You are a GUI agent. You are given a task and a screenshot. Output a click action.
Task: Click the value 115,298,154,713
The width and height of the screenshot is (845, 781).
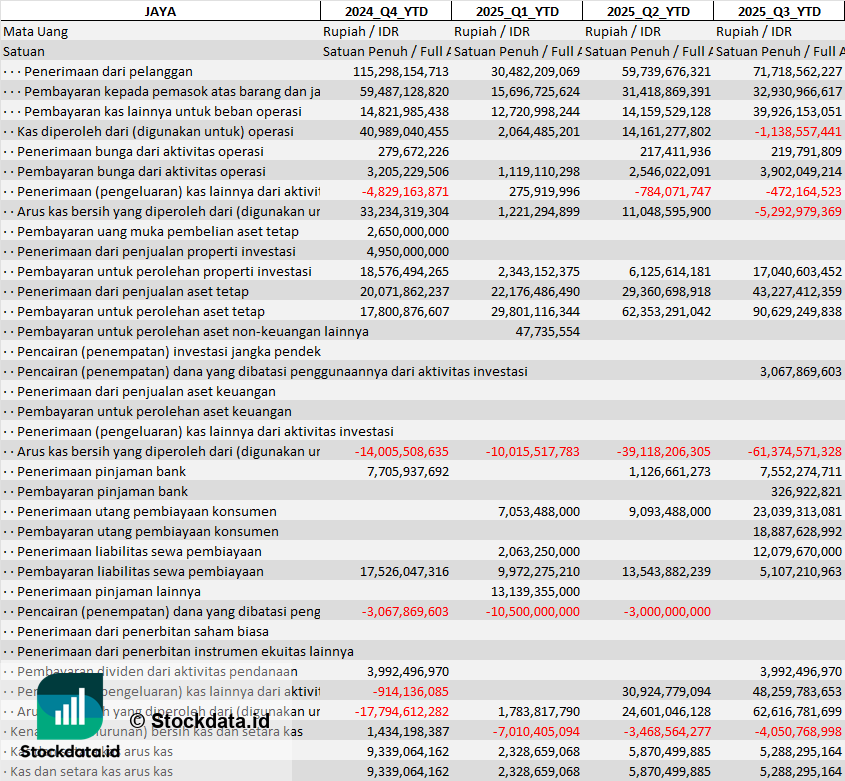point(401,71)
